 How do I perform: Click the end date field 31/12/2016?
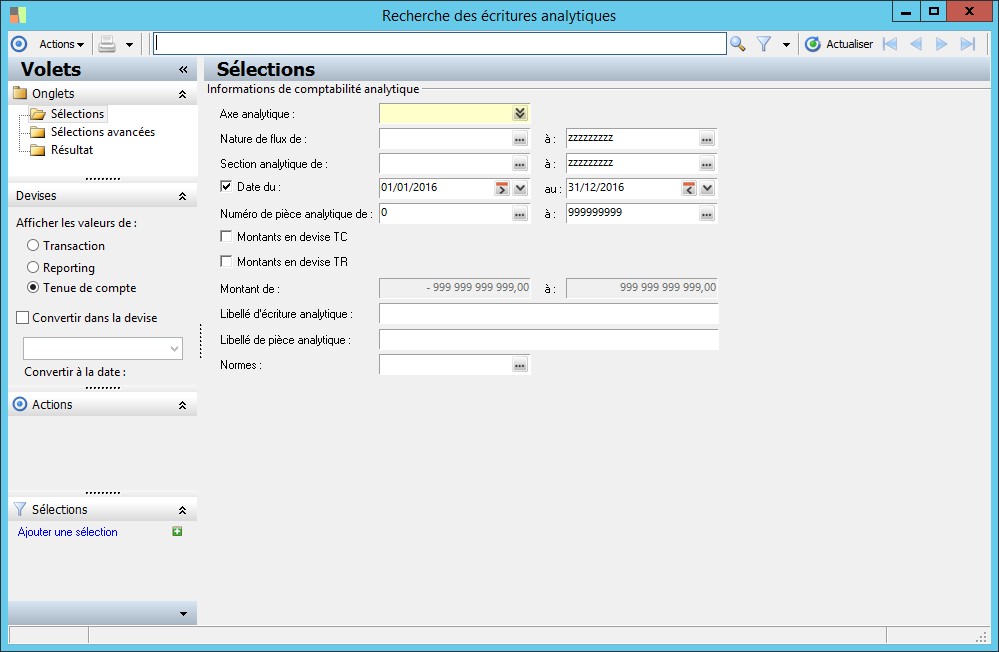[623, 187]
